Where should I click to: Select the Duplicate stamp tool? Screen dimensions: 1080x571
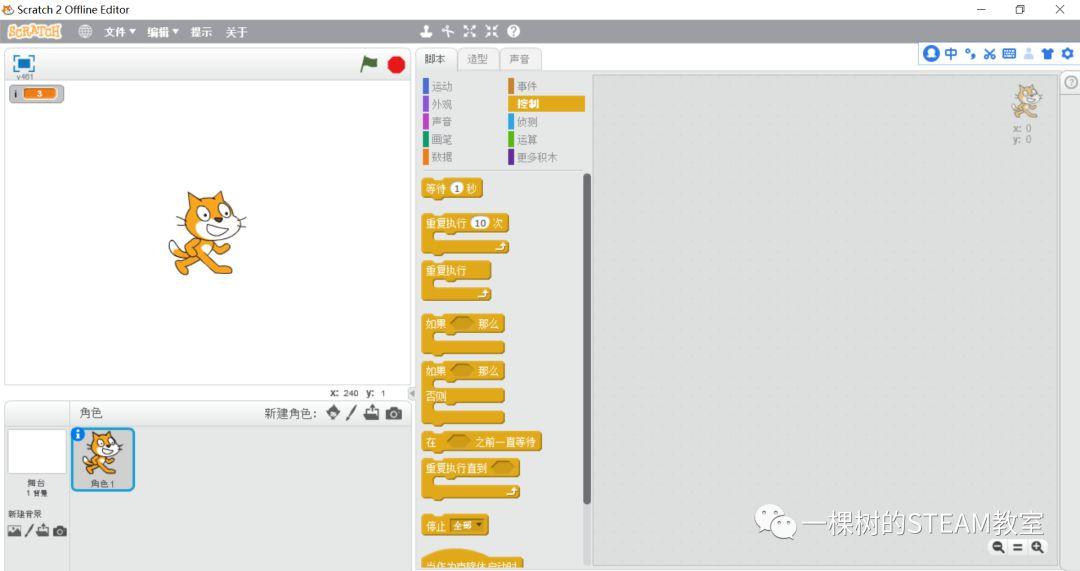[x=426, y=31]
